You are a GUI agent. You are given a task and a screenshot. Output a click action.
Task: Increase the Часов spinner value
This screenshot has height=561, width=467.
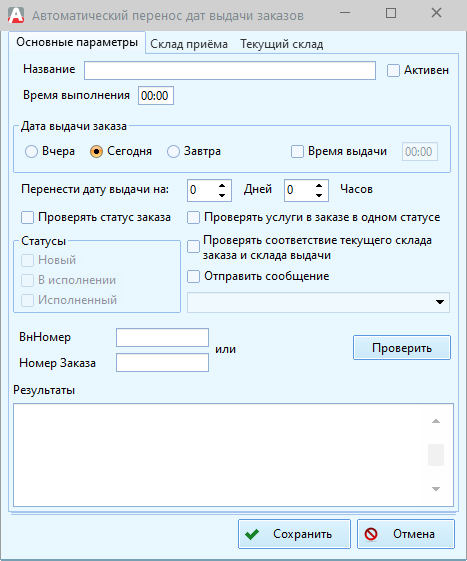coord(319,186)
